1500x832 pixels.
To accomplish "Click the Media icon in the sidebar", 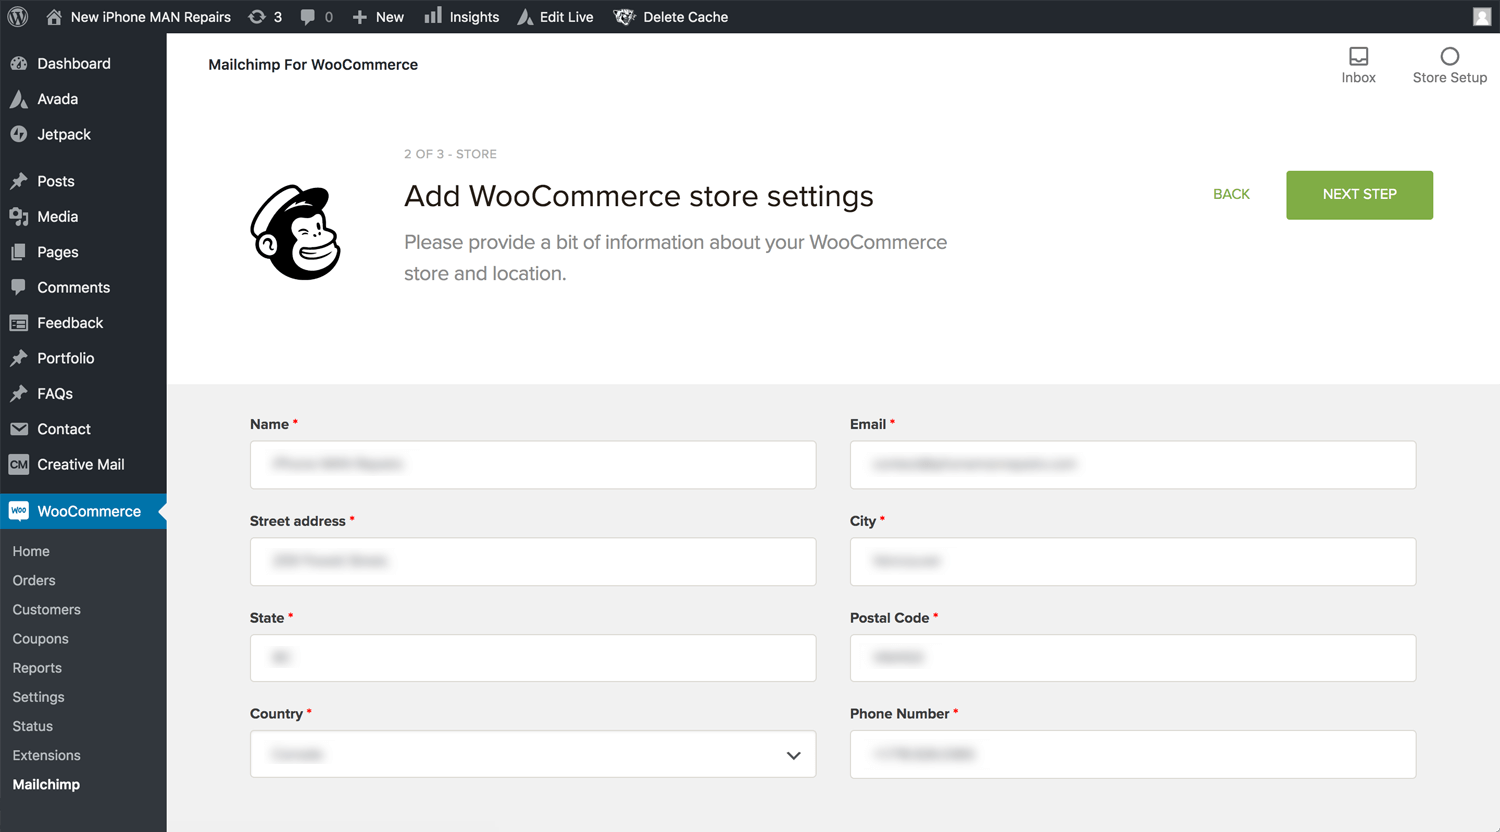I will (x=19, y=216).
